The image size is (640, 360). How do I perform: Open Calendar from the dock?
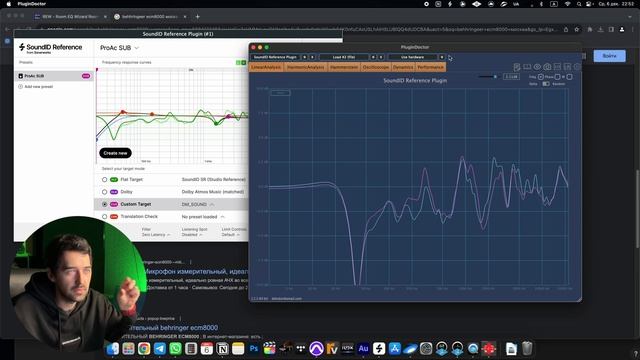click(x=207, y=349)
